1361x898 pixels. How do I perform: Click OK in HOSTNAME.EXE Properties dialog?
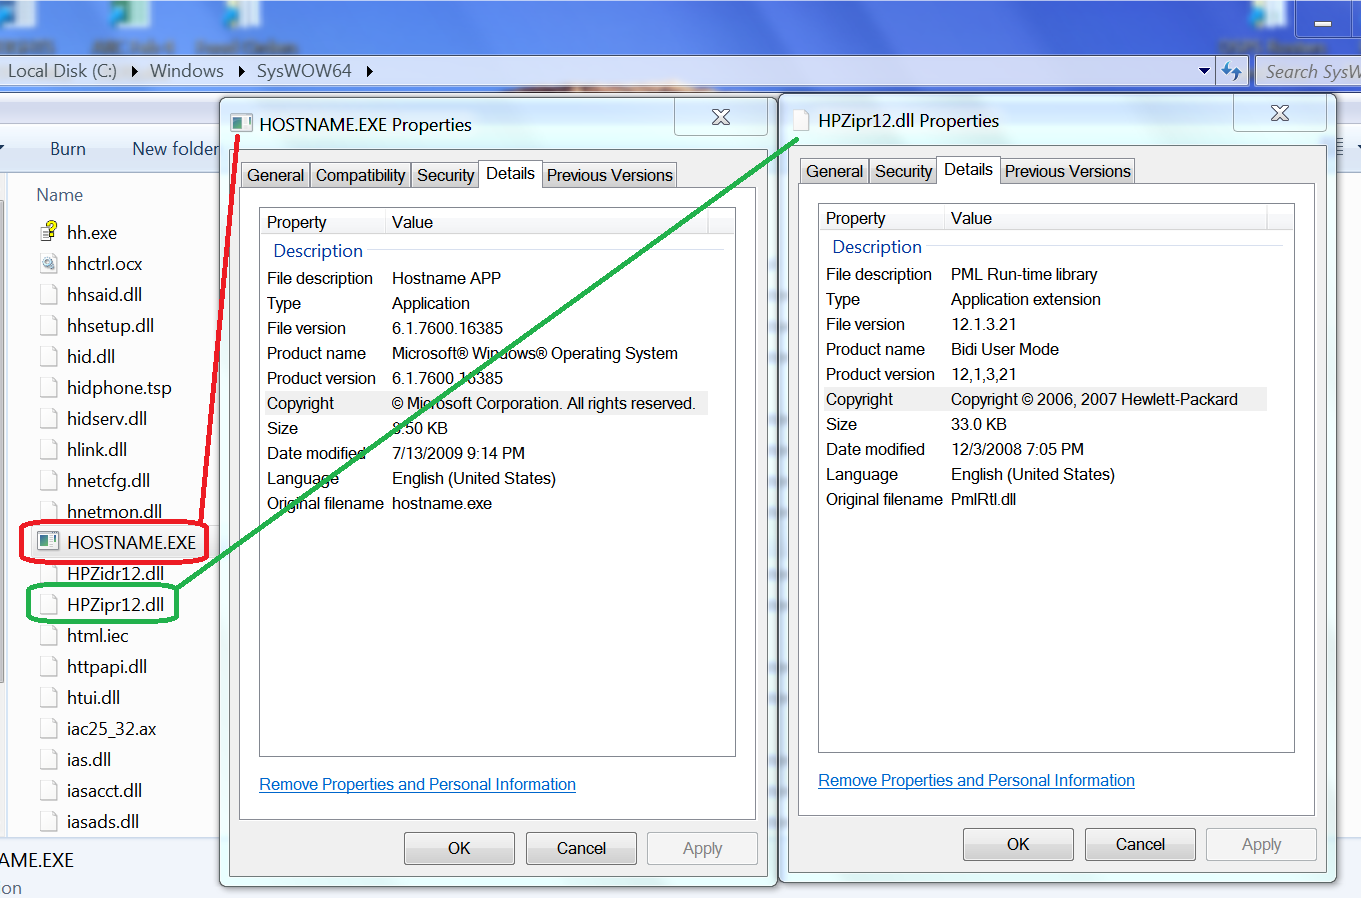click(x=459, y=848)
